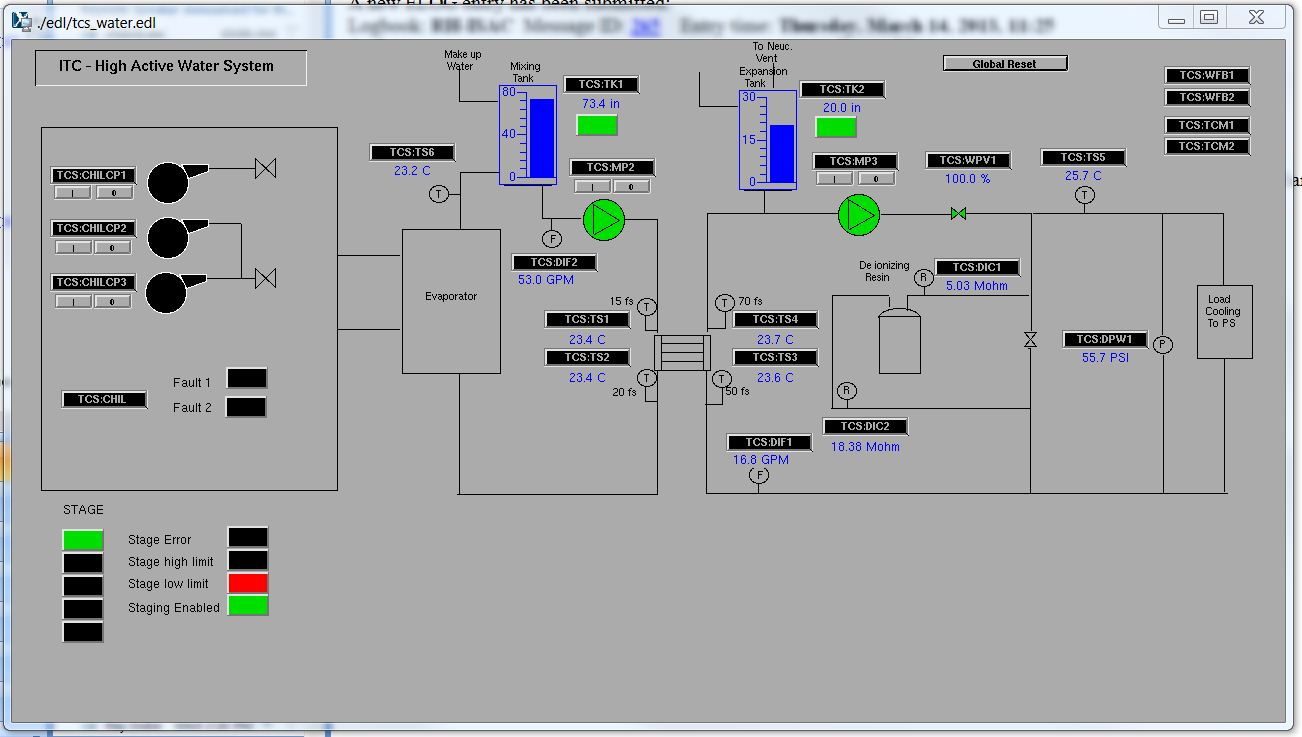1302x737 pixels.
Task: Click the 73.4 in tank level reading
Action: pyautogui.click(x=601, y=103)
